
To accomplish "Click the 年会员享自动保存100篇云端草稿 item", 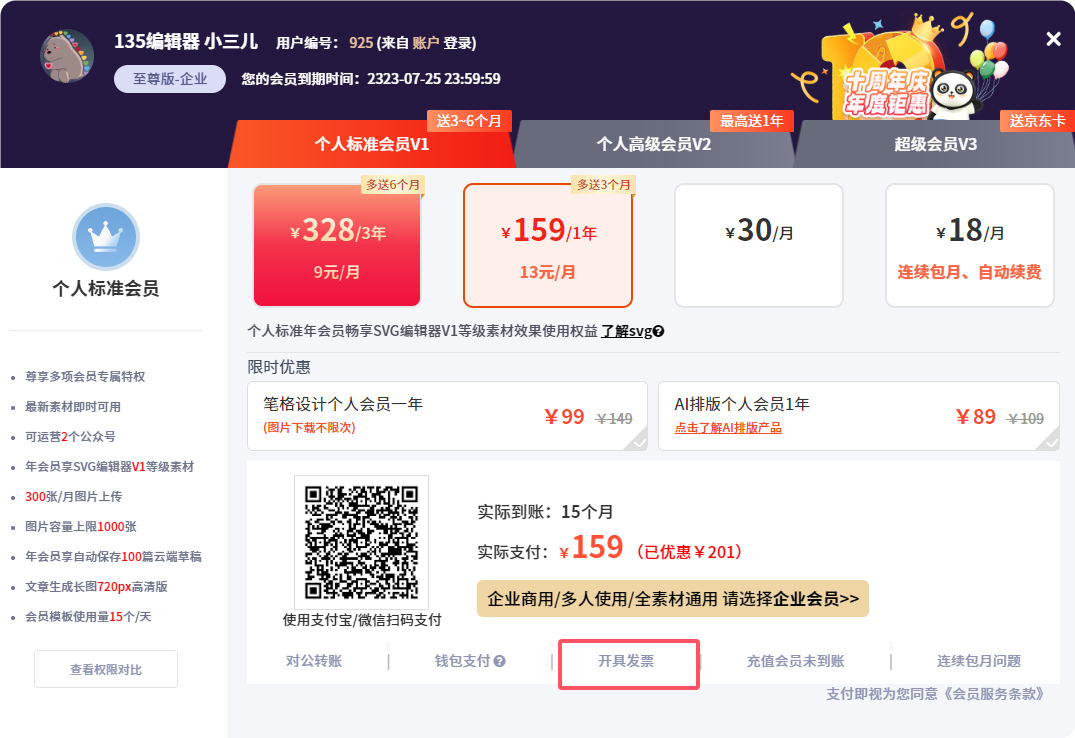I will click(x=113, y=556).
